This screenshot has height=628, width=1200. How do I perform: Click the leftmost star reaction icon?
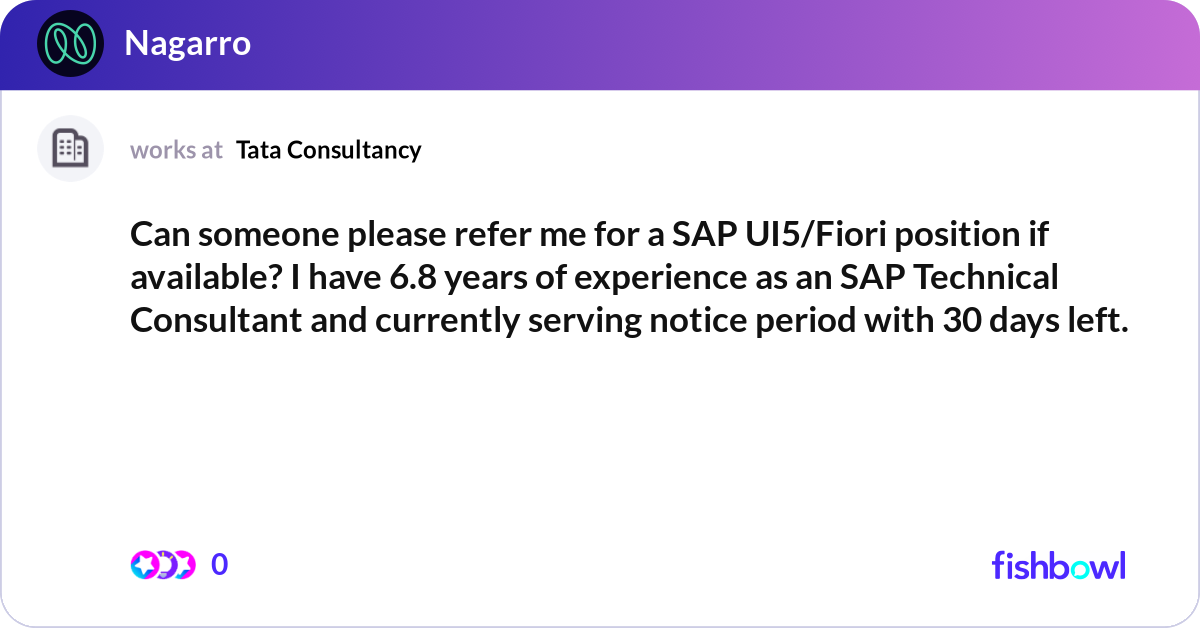(143, 565)
